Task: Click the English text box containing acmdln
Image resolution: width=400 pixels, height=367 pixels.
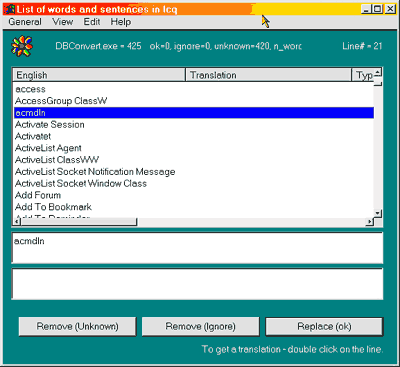Action: 197,248
